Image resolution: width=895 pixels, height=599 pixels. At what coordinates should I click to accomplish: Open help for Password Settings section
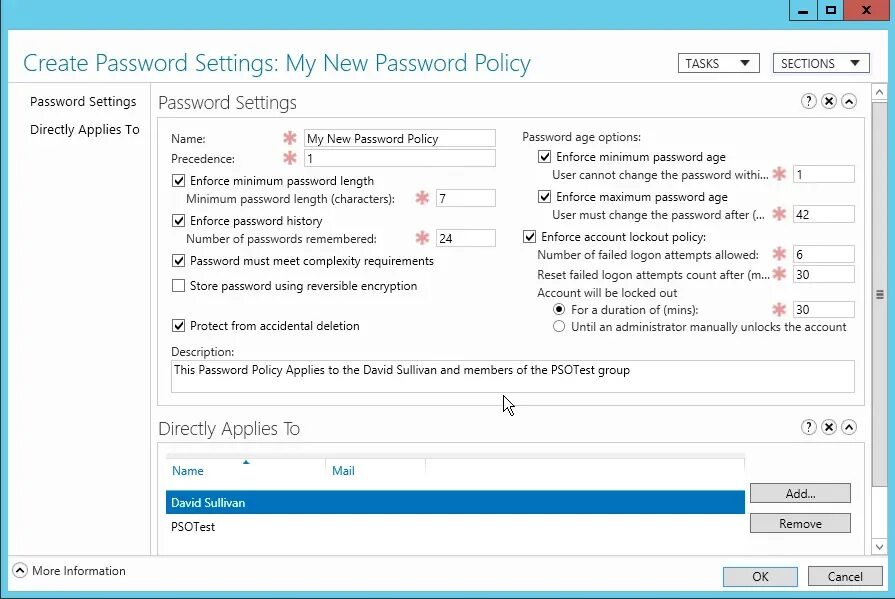[x=809, y=101]
